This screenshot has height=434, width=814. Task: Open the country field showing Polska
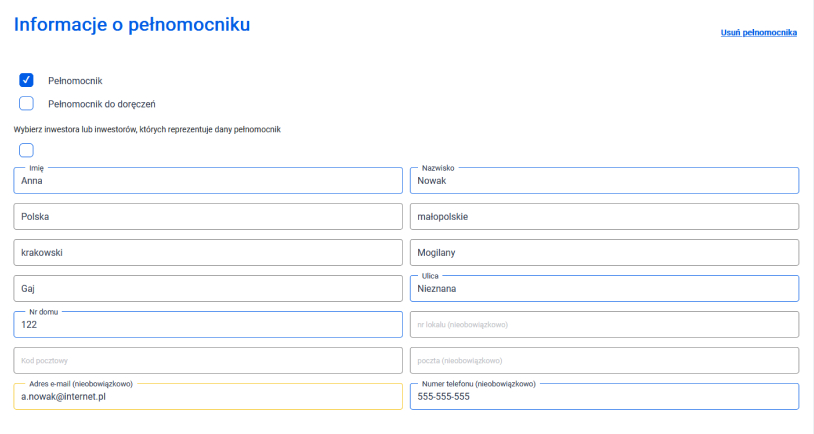208,216
